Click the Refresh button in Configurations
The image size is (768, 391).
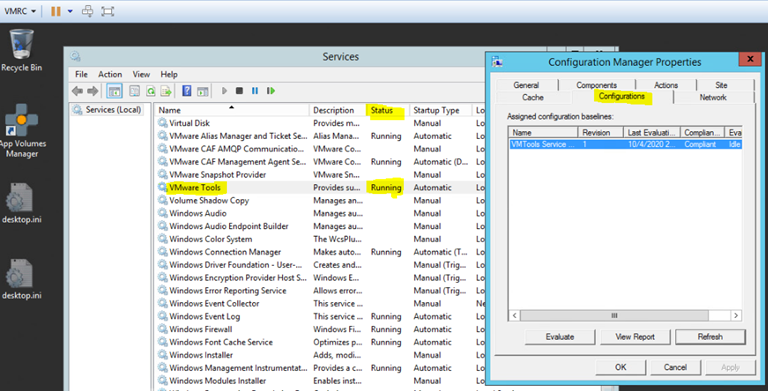(710, 337)
